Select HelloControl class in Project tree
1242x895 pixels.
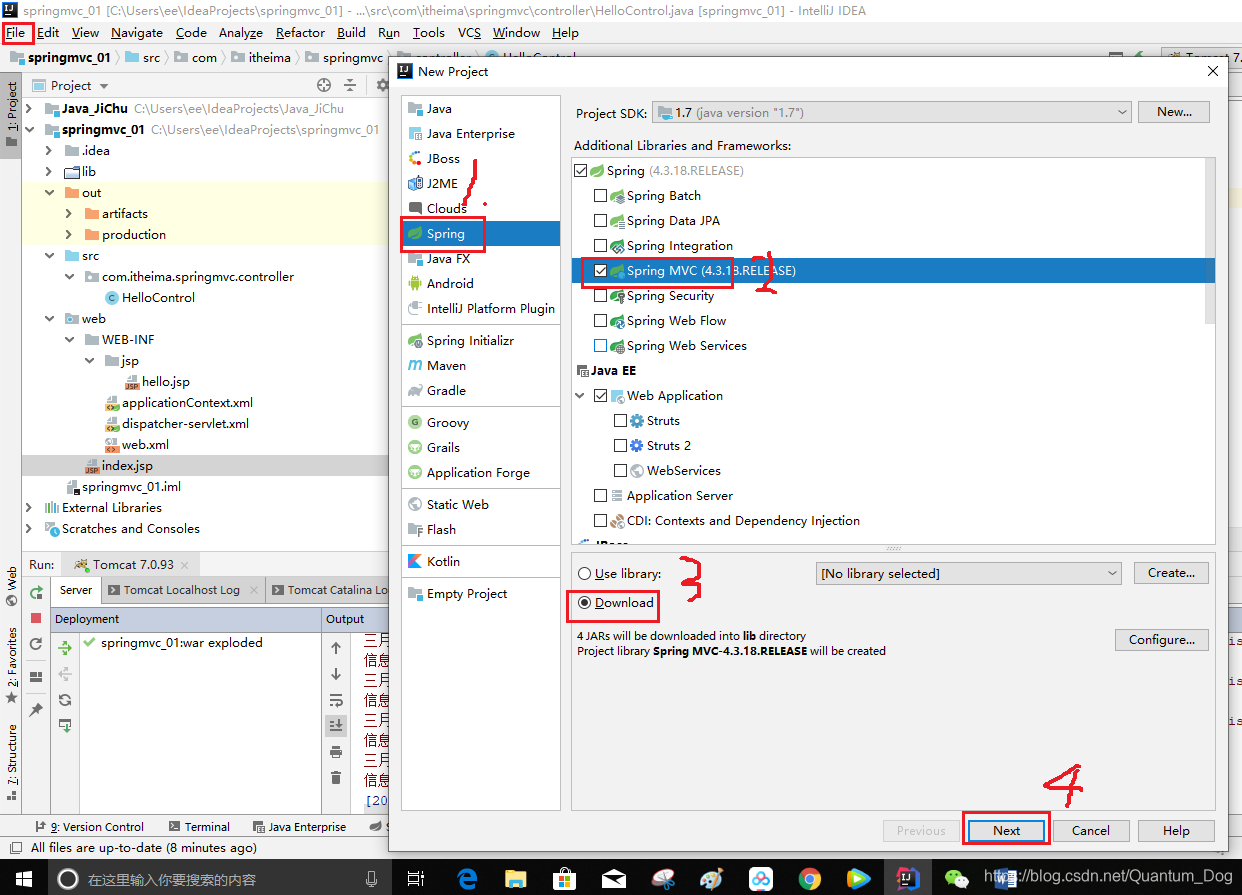[x=158, y=298]
